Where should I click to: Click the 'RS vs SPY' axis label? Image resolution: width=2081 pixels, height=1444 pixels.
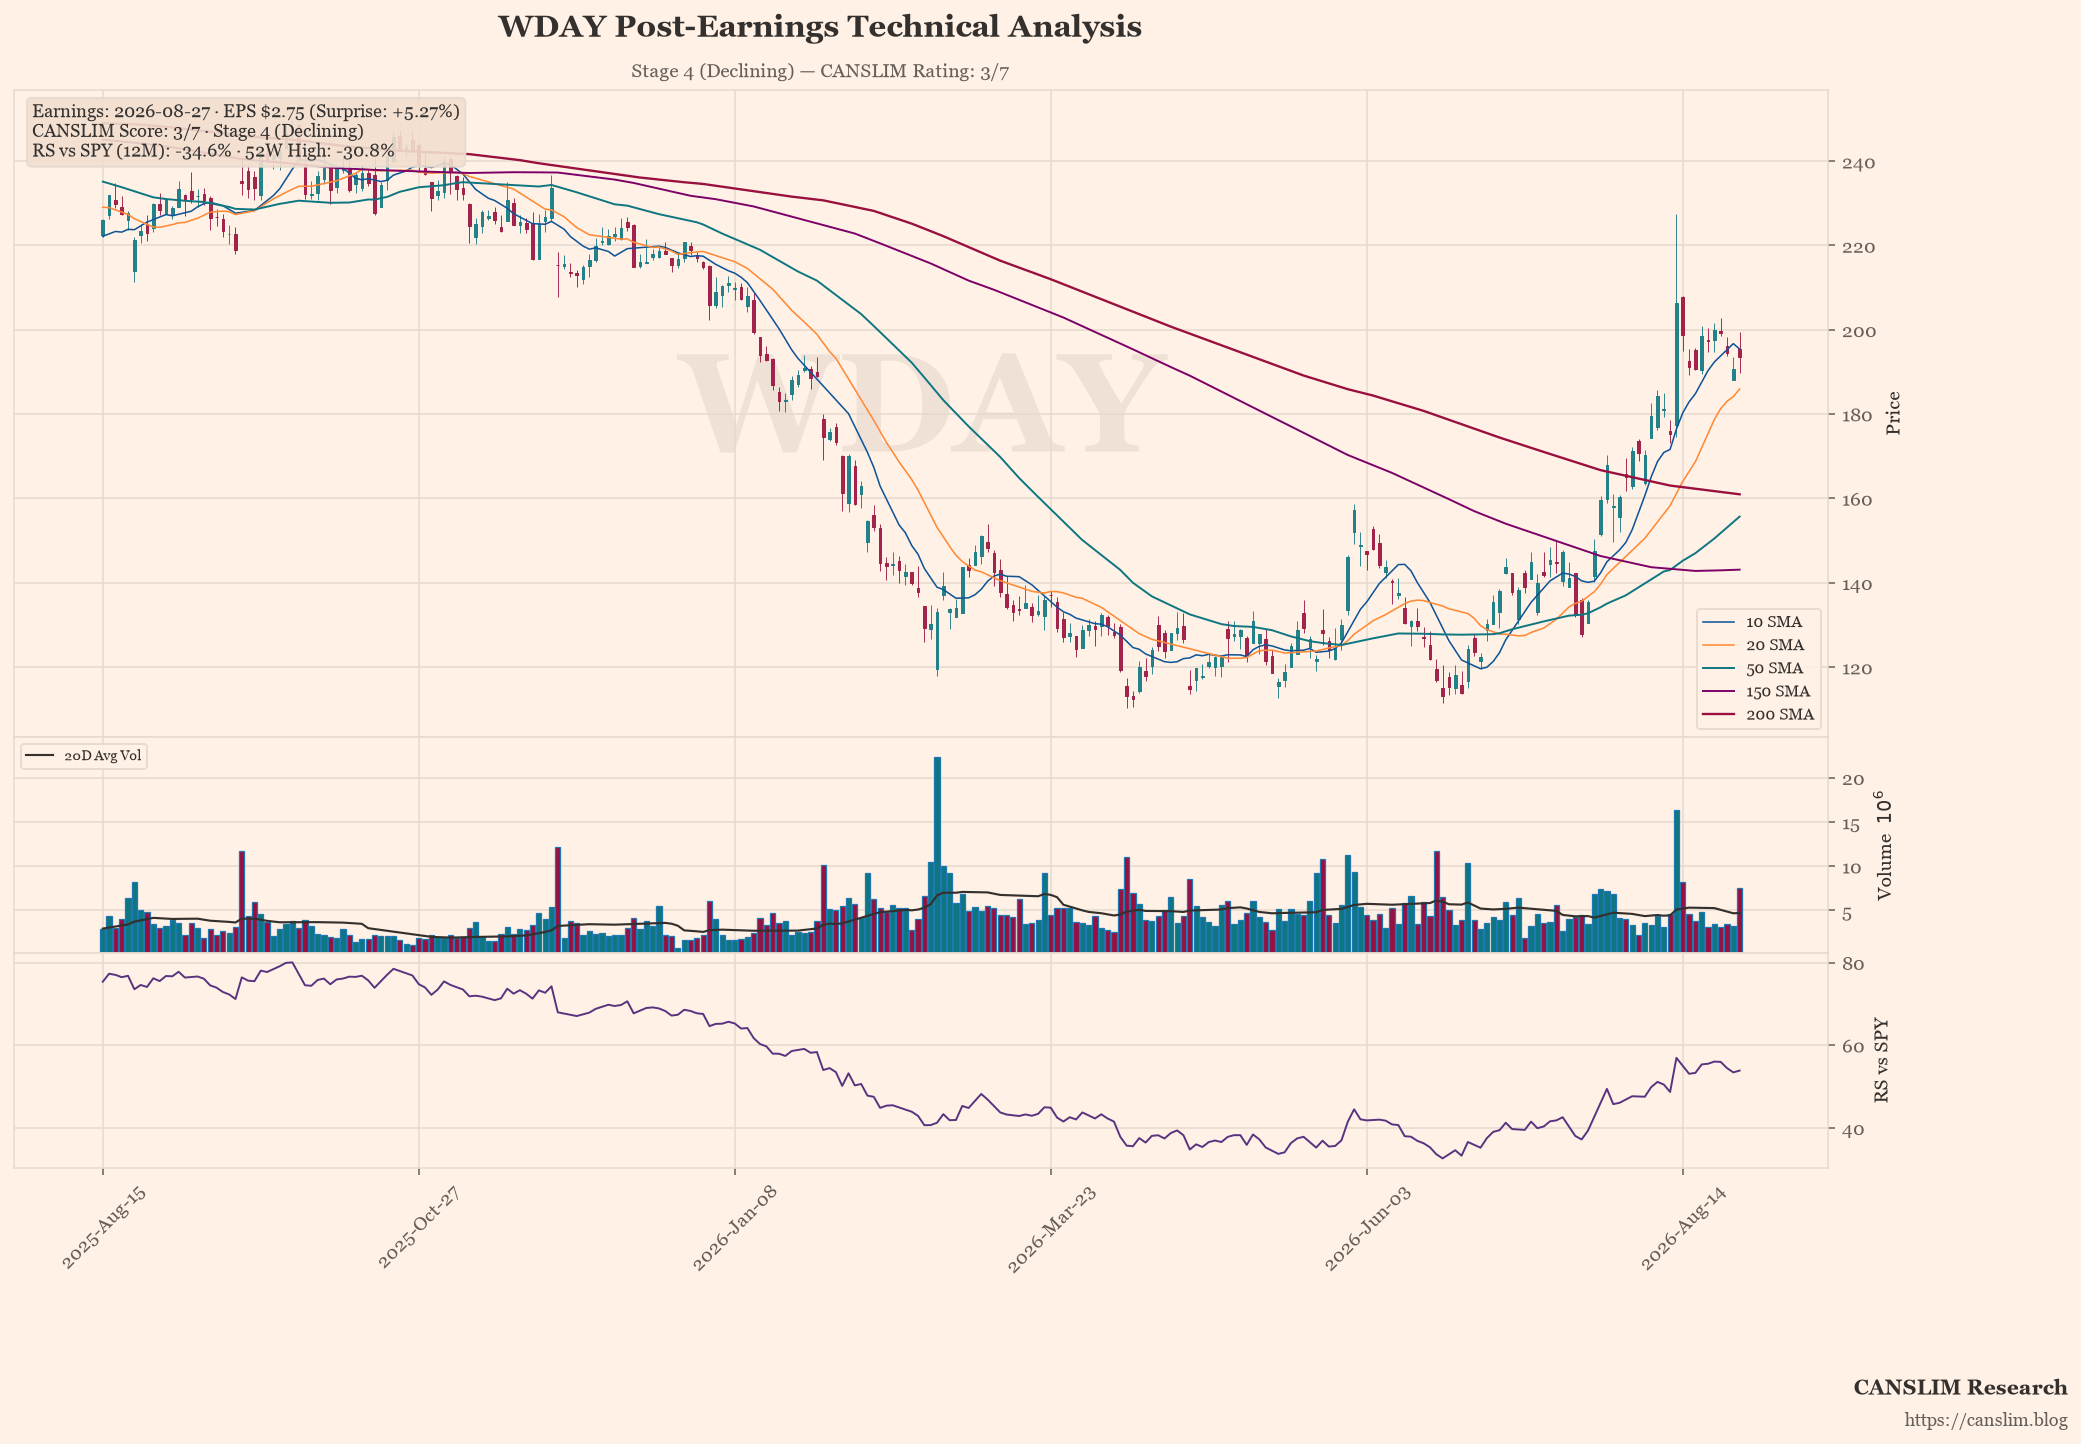coord(1882,1061)
